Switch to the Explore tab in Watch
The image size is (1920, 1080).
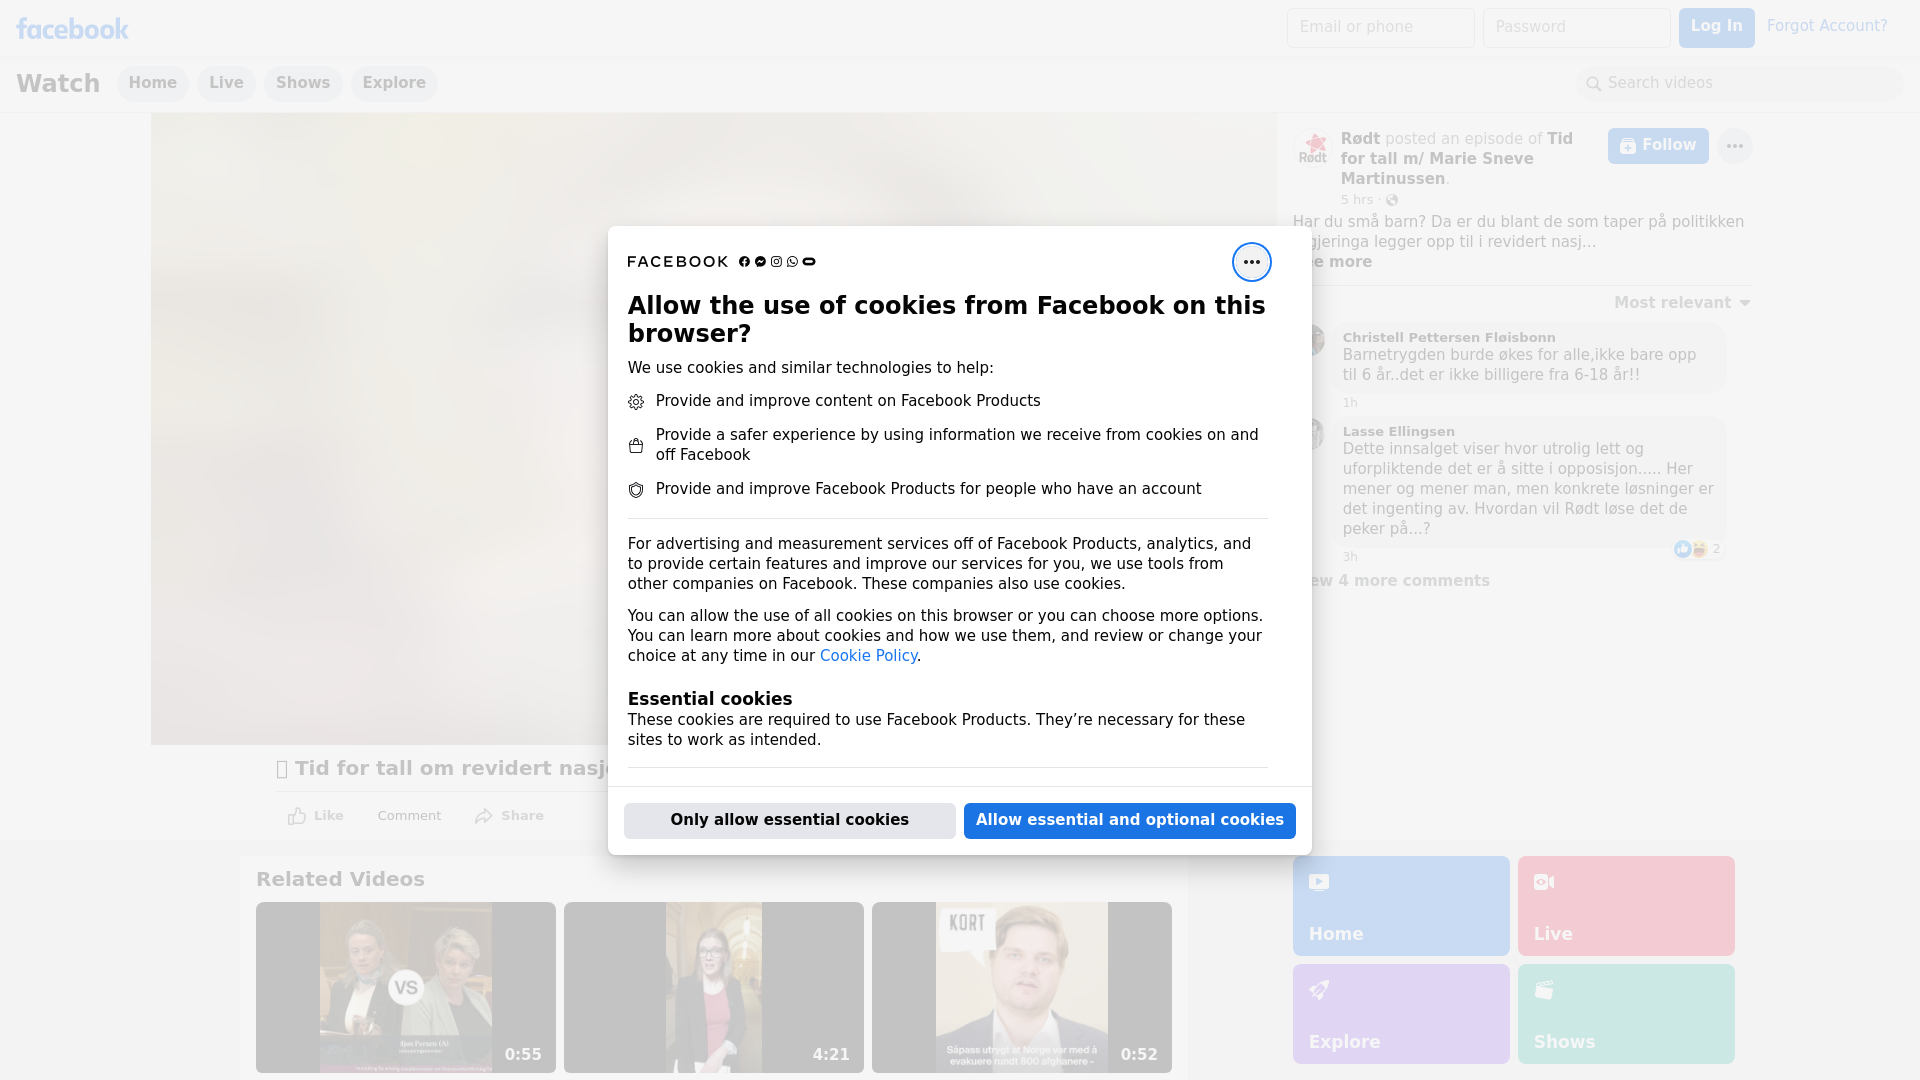click(394, 83)
